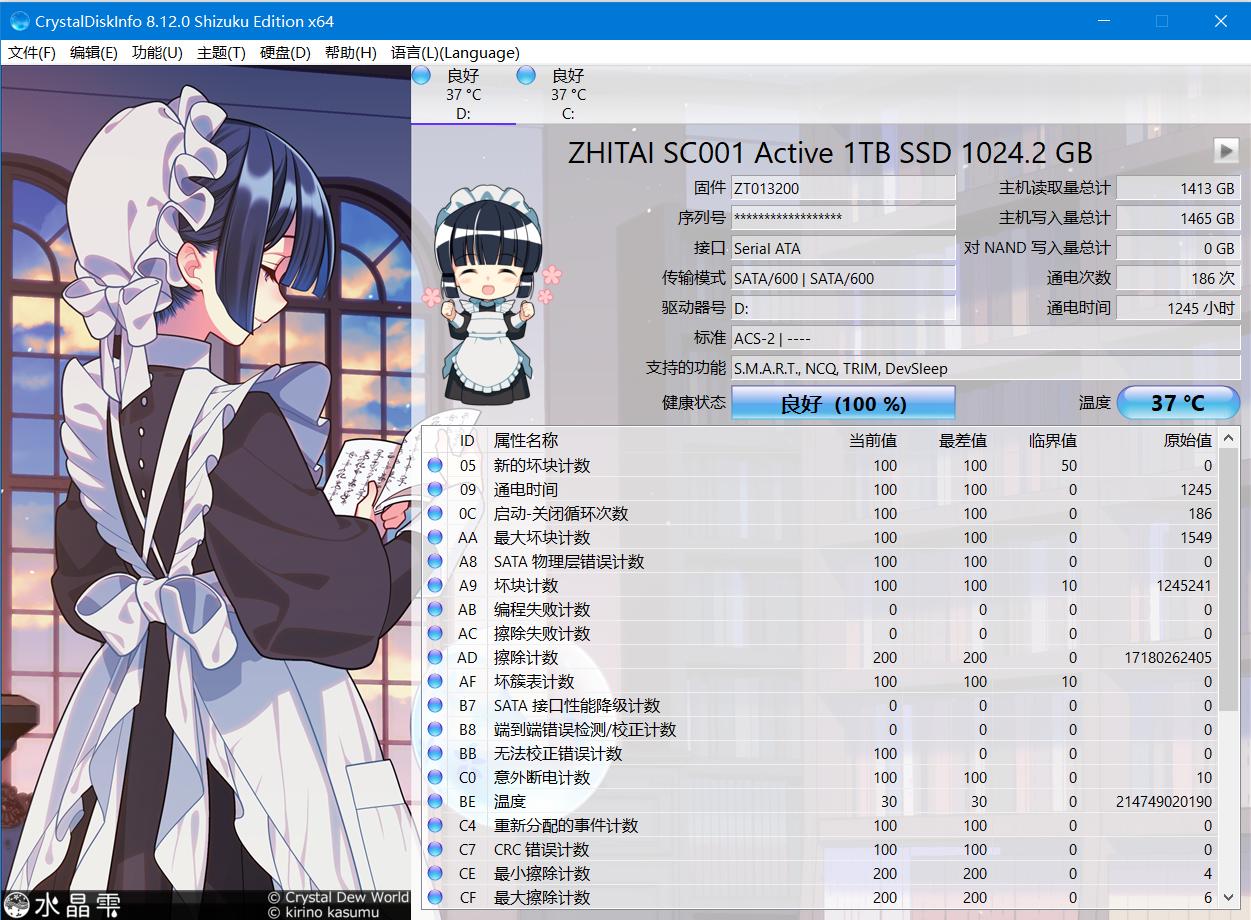Screen dimensions: 1251x920
Task: Click the 主机读取量总计 value 1413 GB
Action: tap(1178, 188)
